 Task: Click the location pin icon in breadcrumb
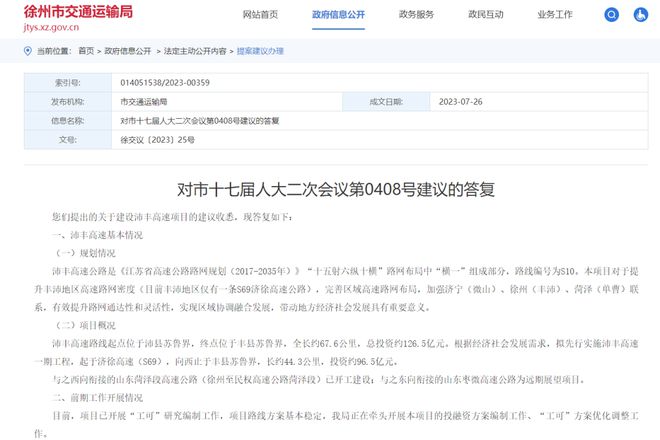pos(28,51)
